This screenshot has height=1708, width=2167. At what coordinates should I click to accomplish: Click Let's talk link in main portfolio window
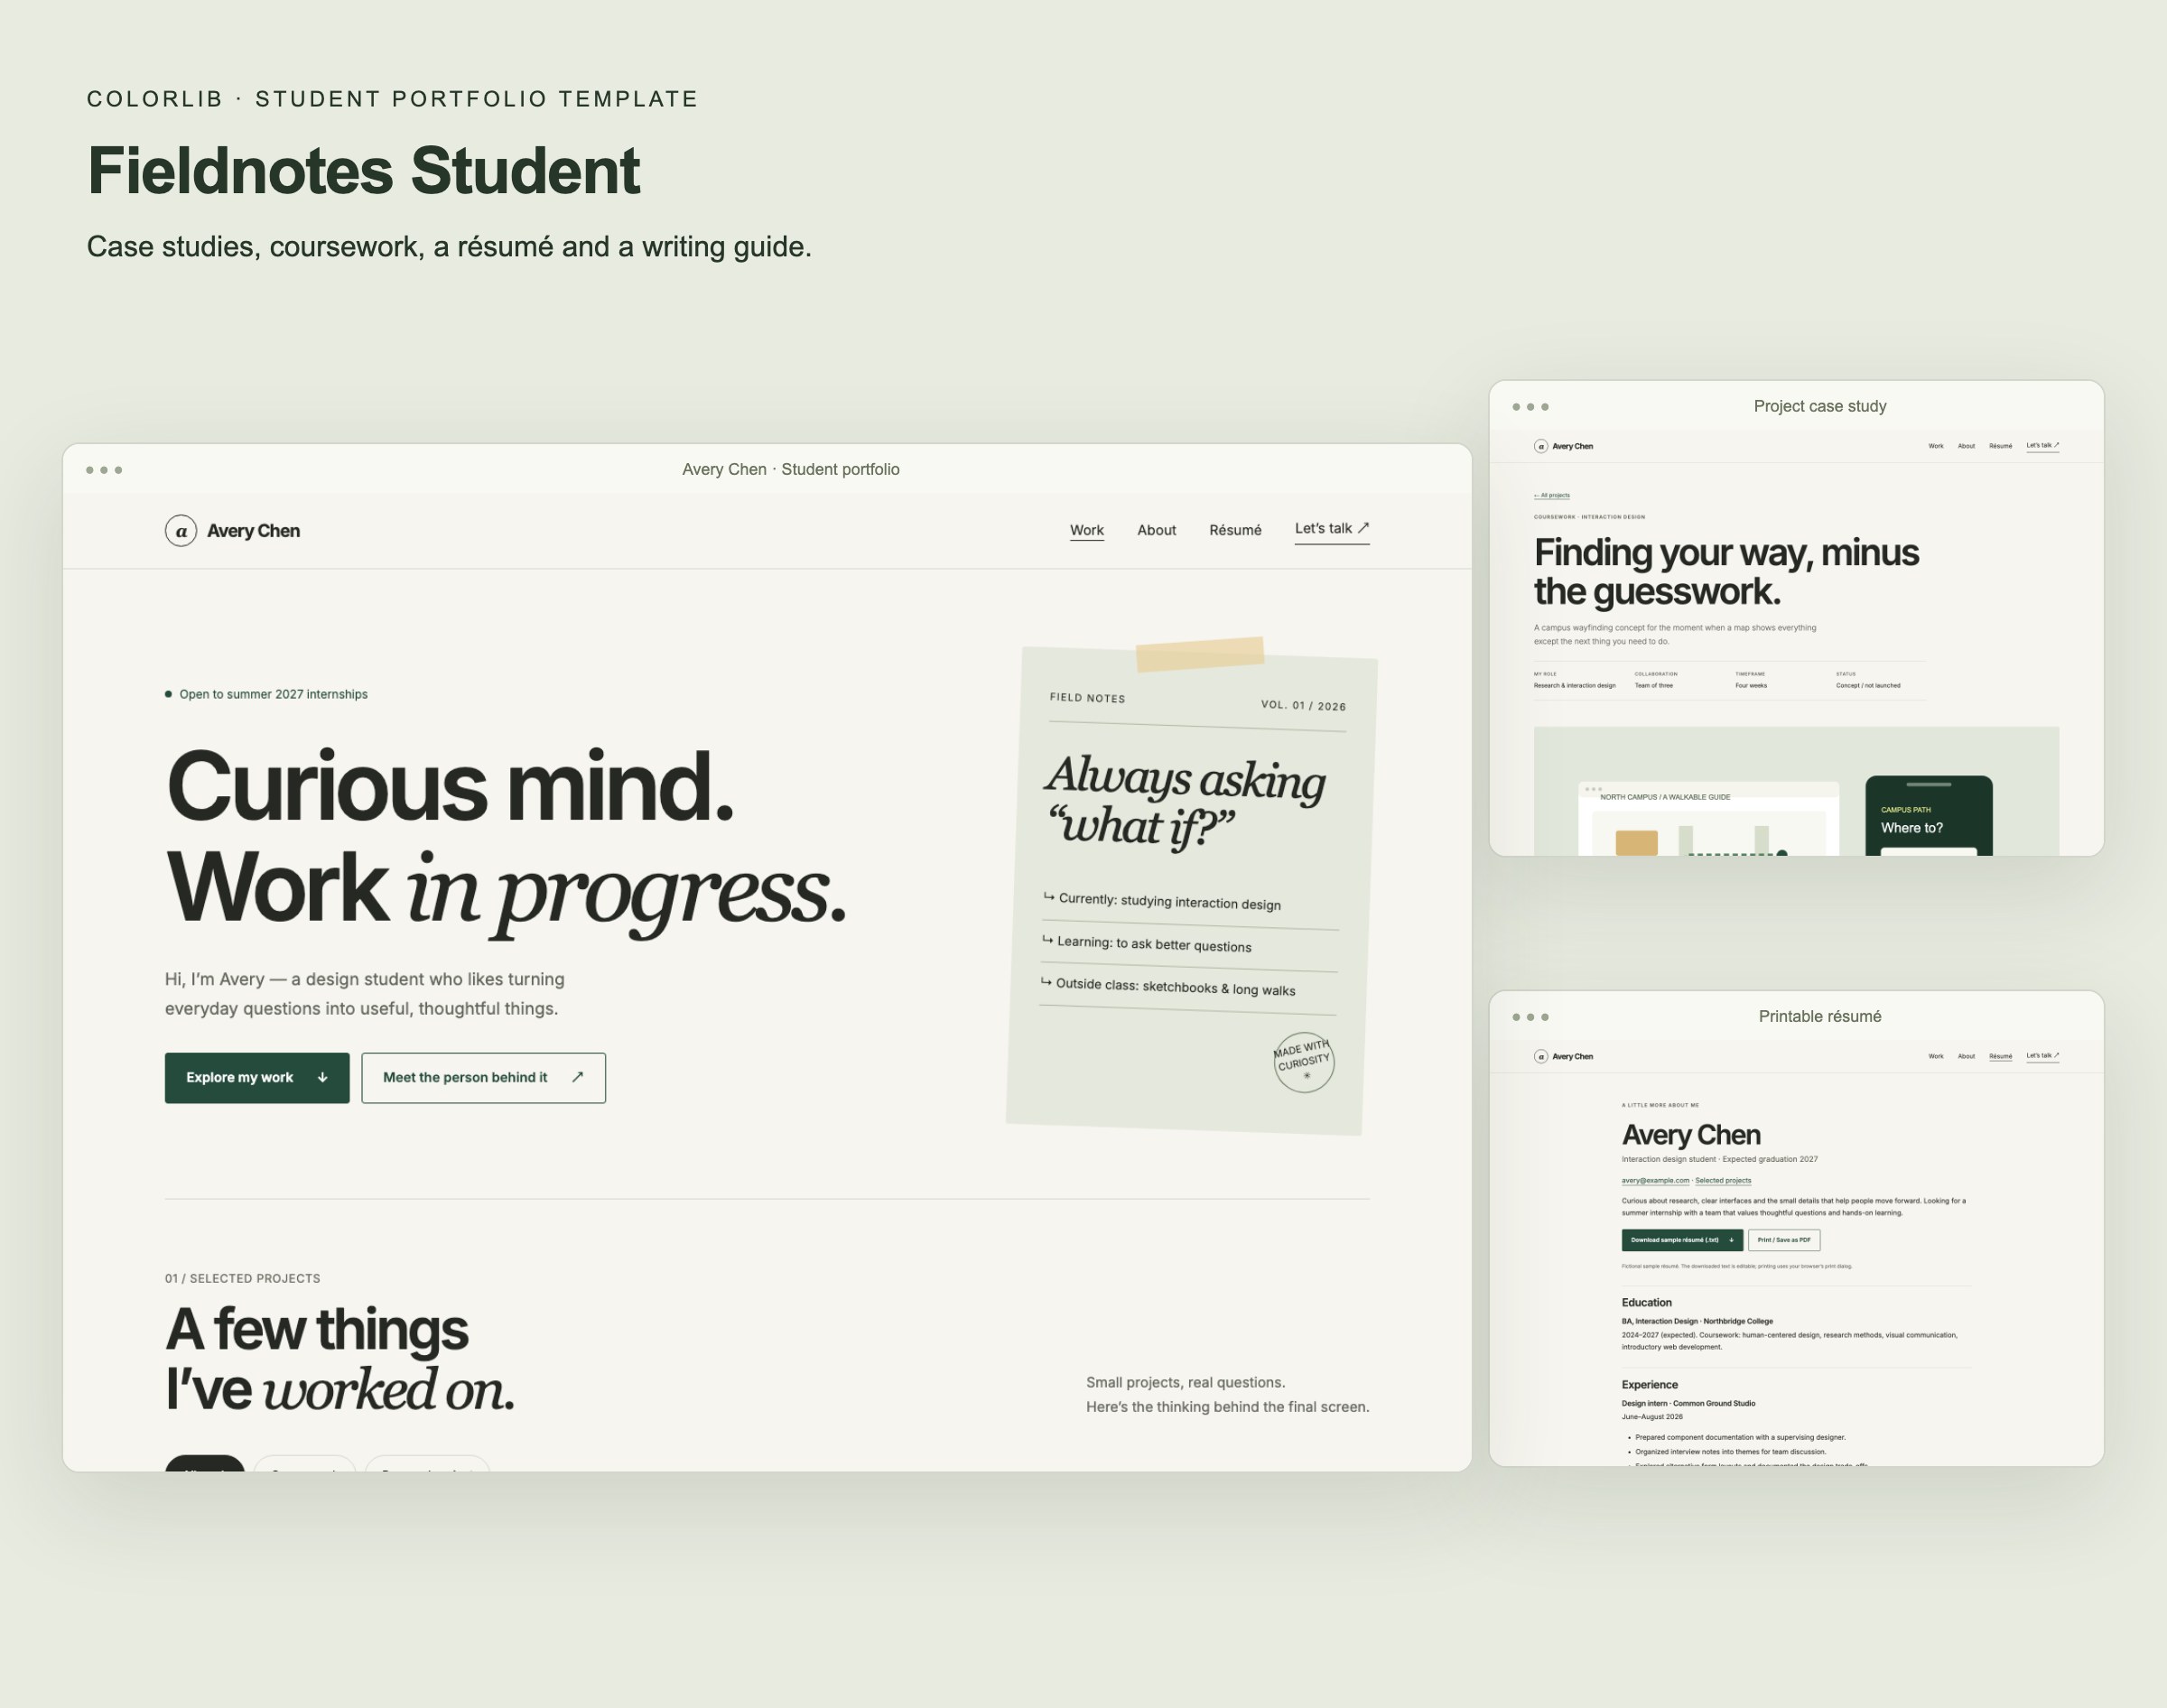(1331, 529)
